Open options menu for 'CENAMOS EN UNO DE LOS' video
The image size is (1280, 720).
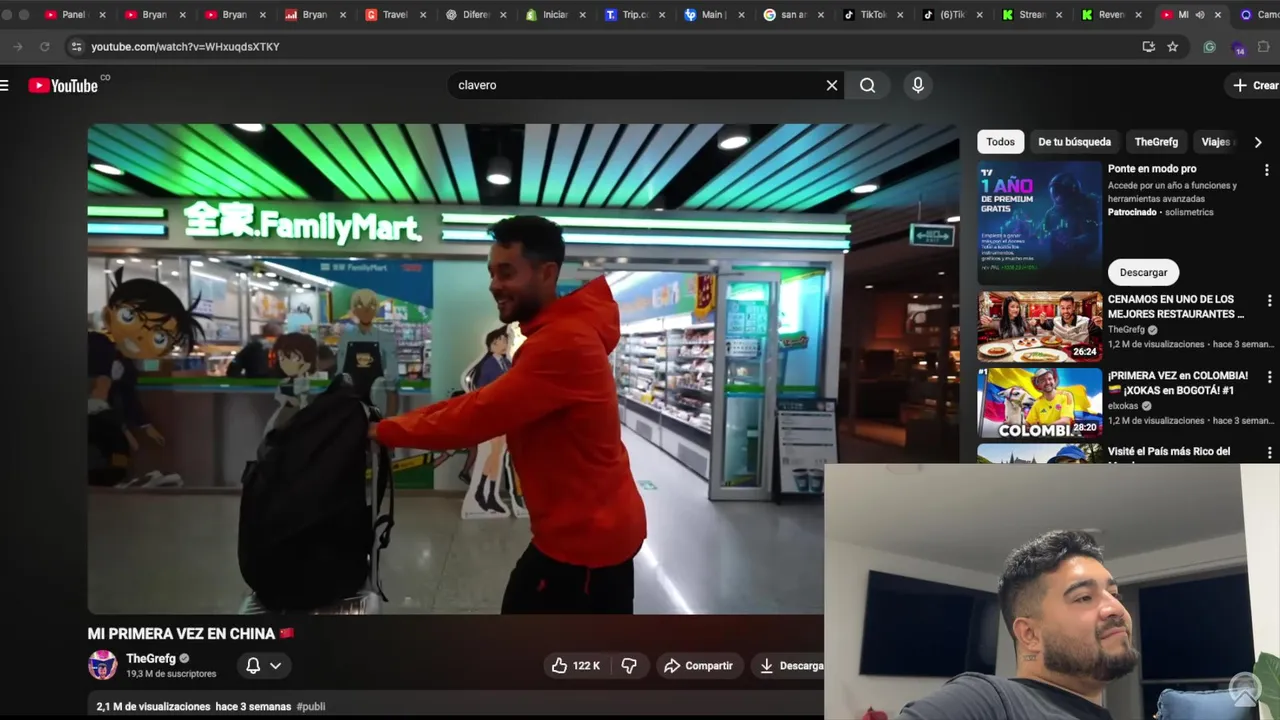tap(1269, 301)
